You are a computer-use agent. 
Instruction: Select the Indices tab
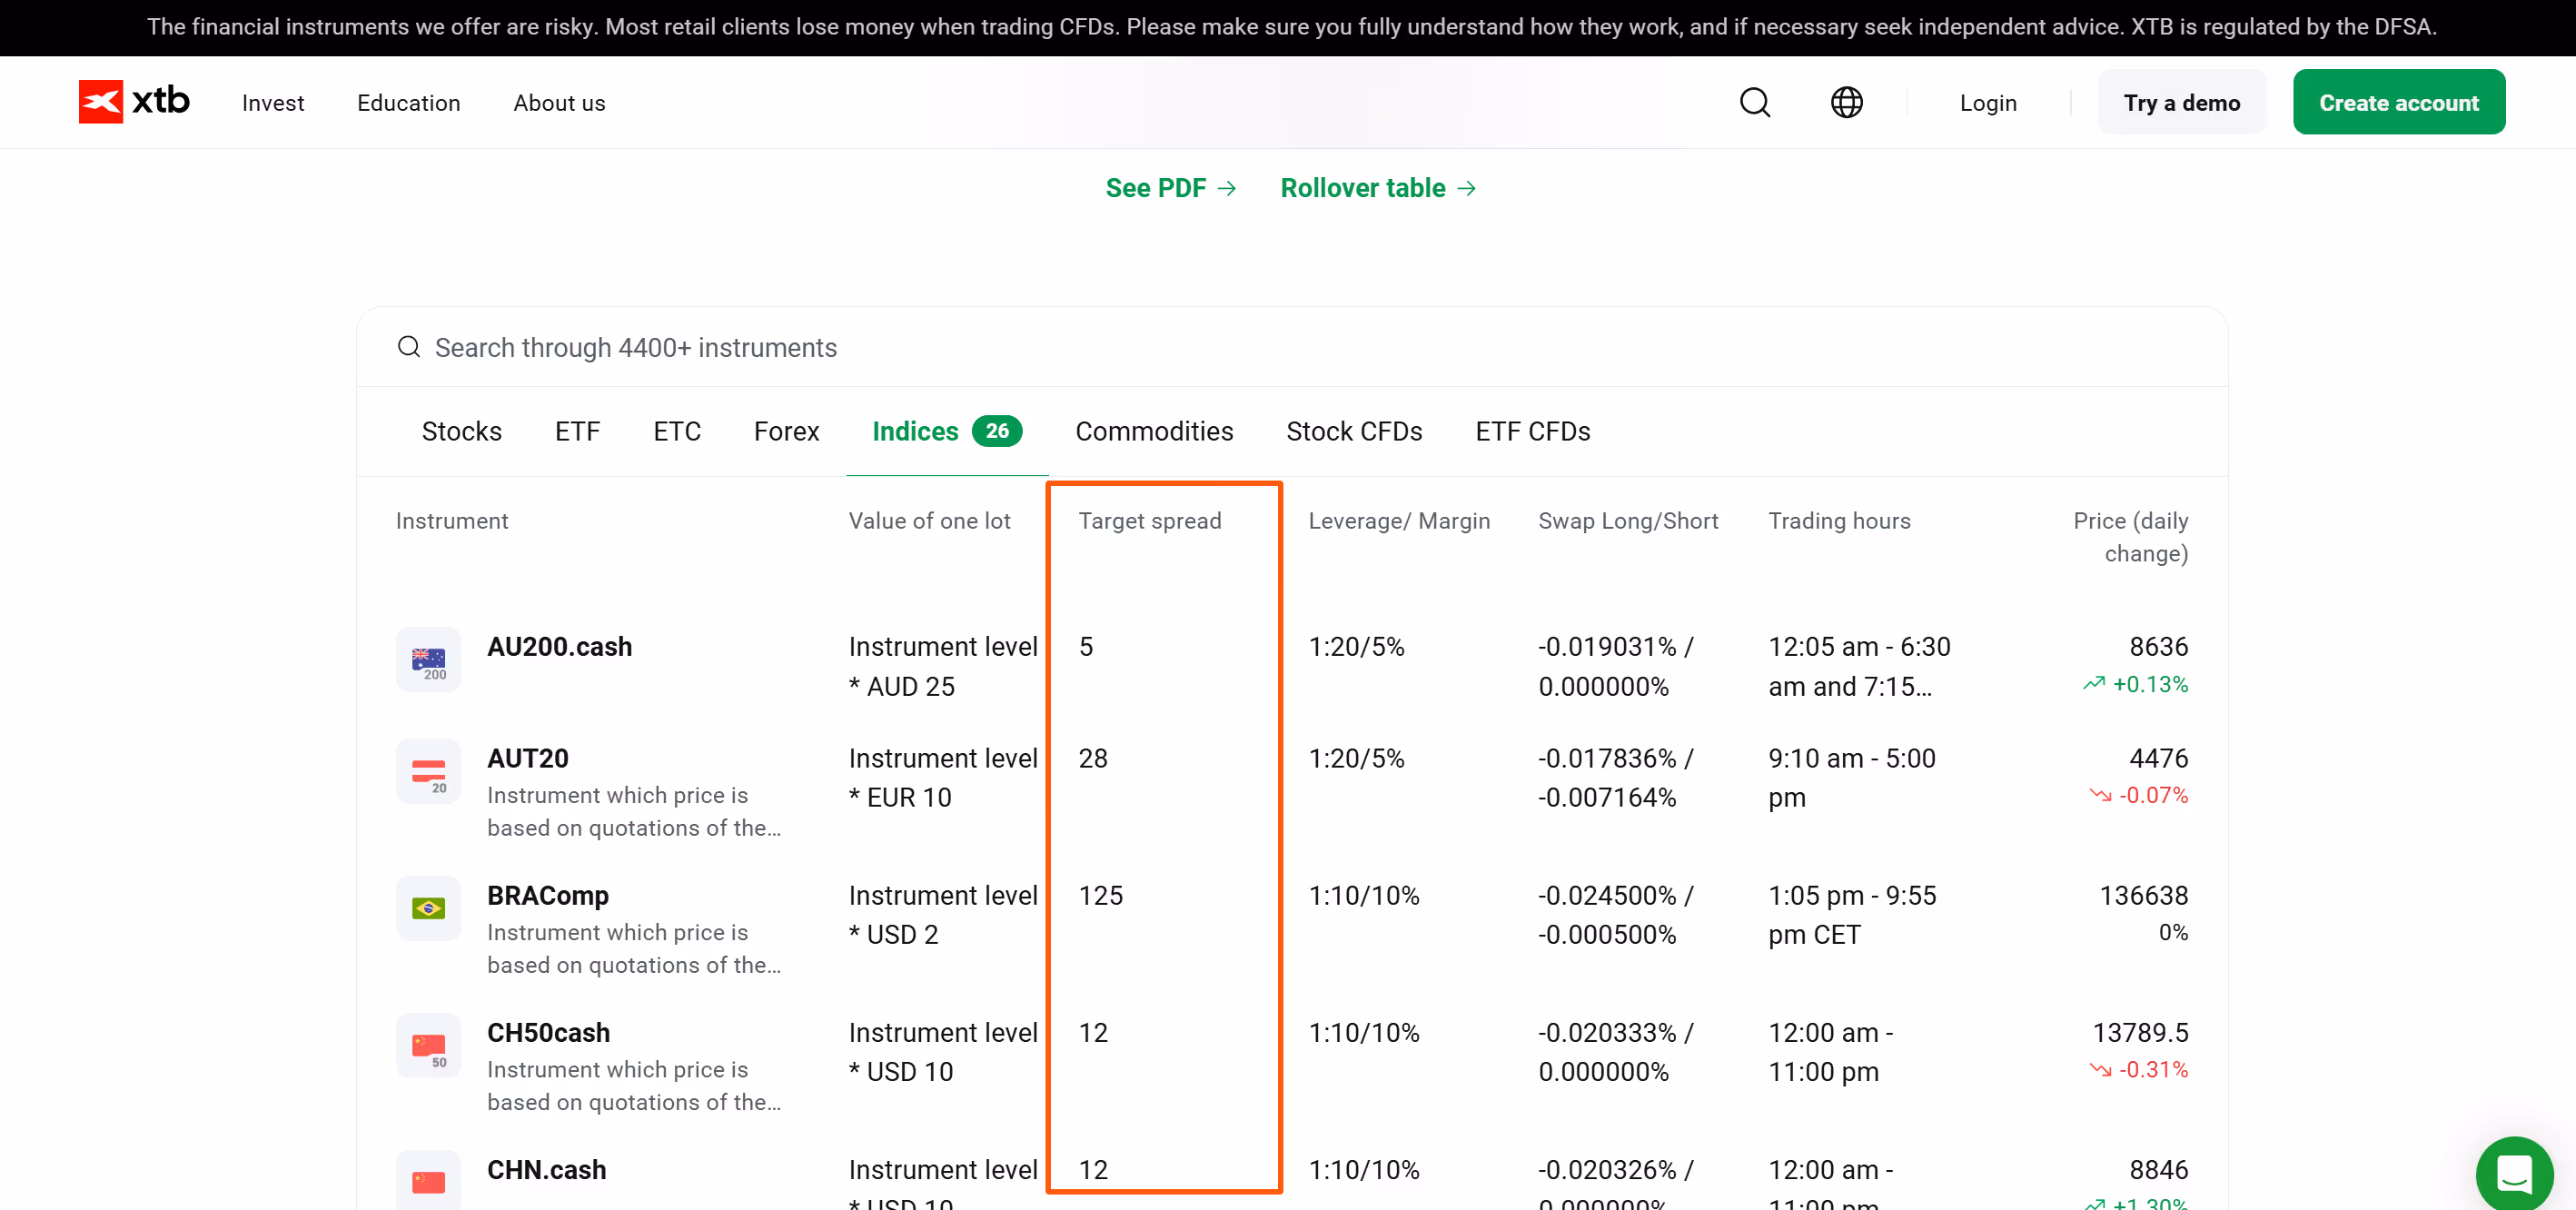click(x=946, y=431)
